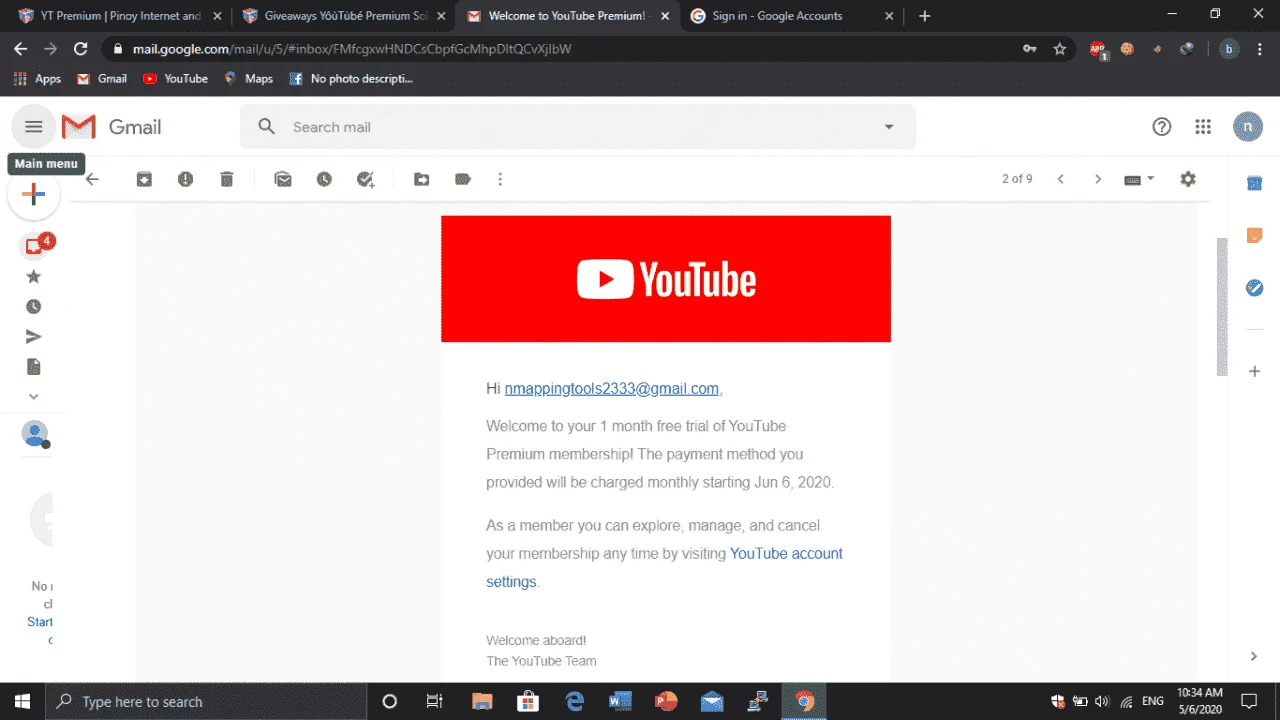Viewport: 1280px width, 720px height.
Task: Open Maps bookmark
Action: (x=248, y=78)
